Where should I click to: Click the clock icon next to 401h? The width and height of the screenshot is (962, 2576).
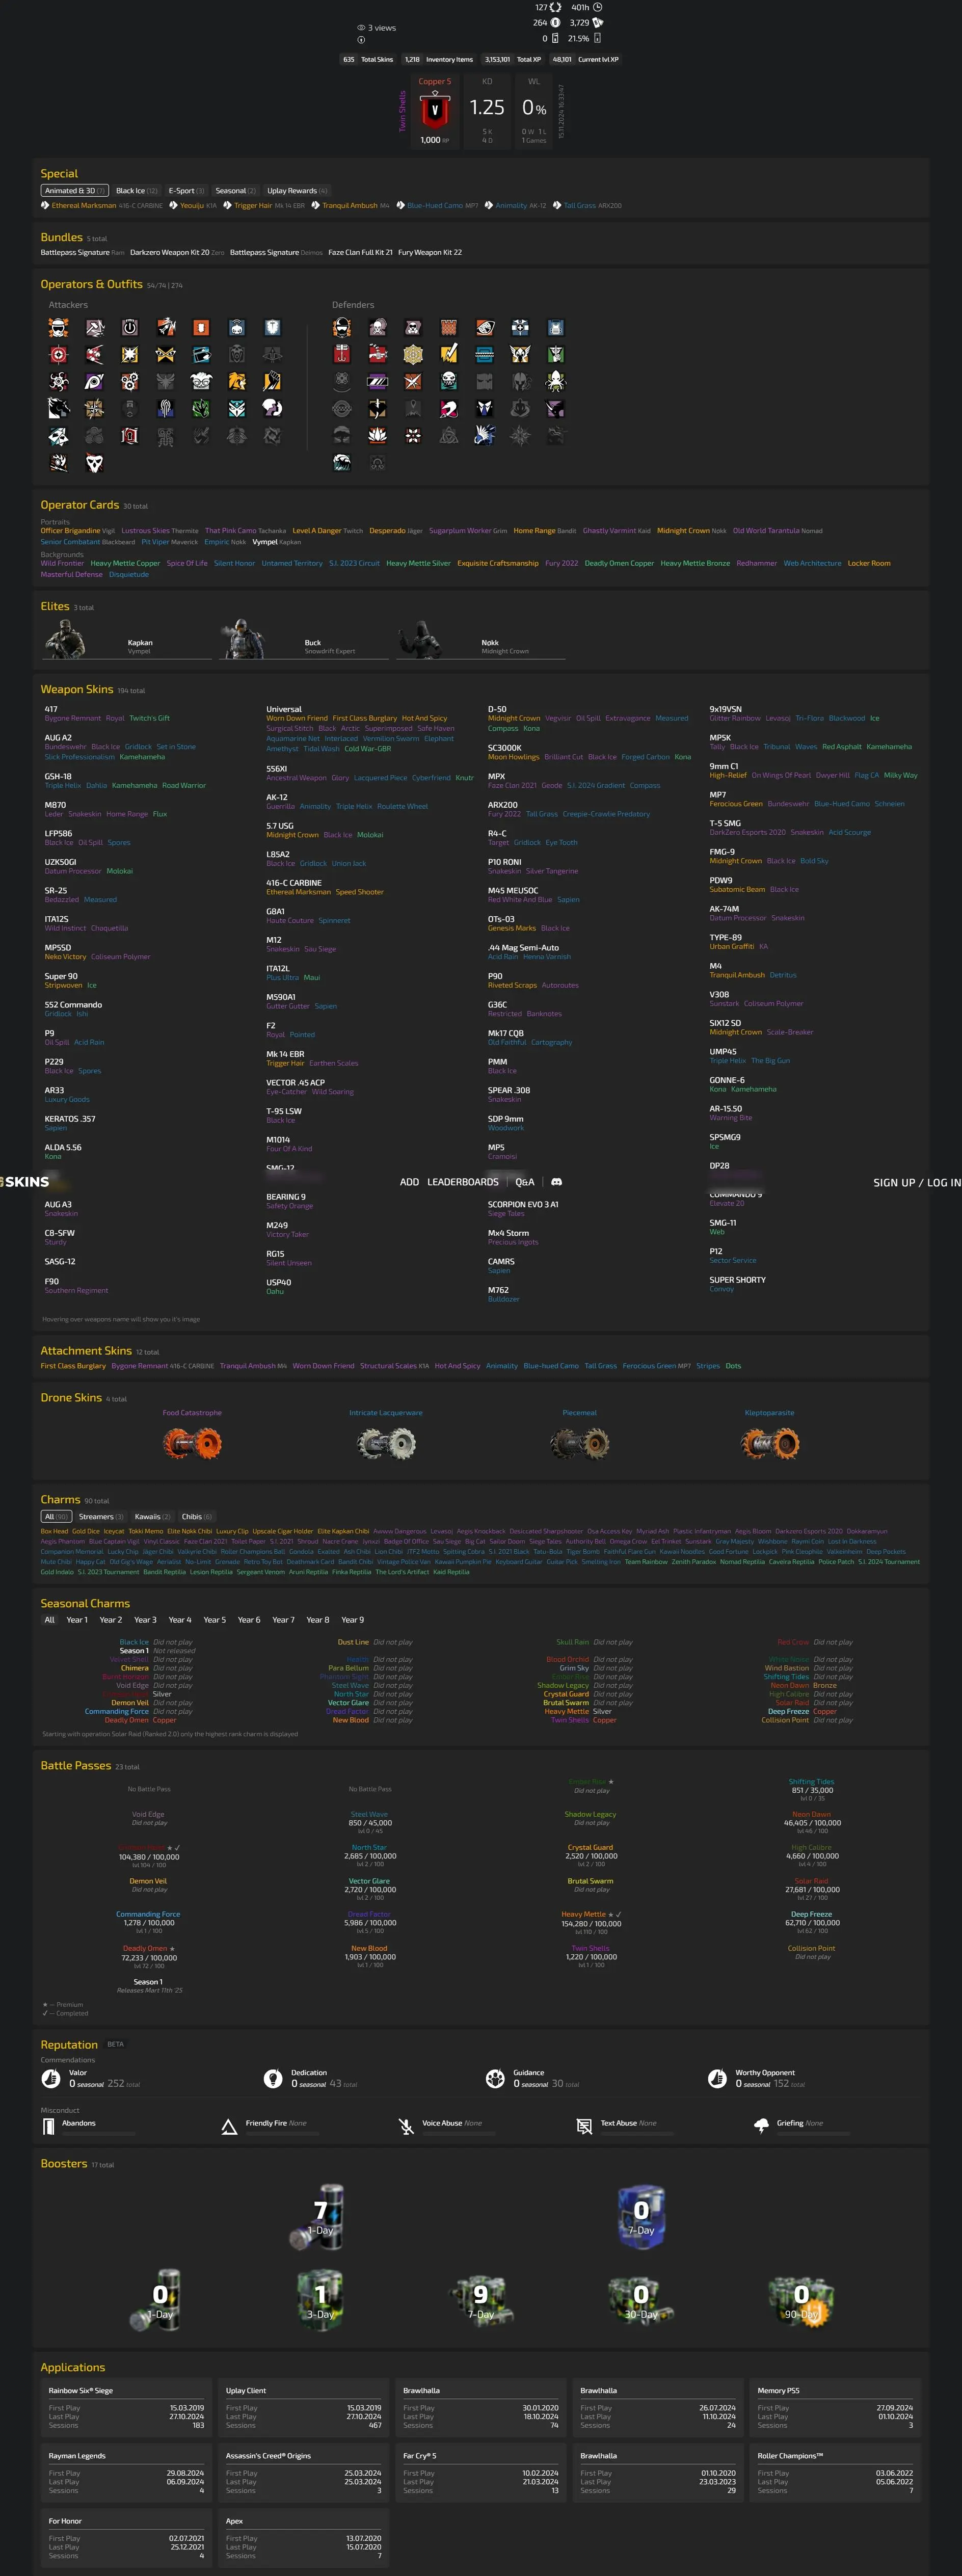click(598, 7)
